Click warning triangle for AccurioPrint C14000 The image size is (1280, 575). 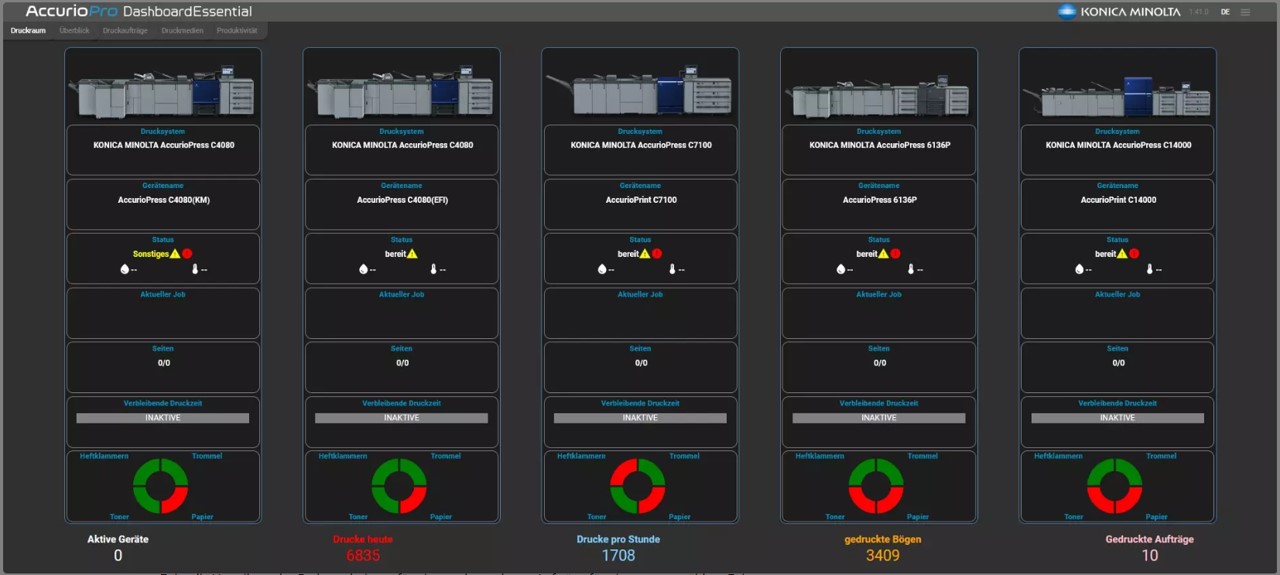(1122, 254)
